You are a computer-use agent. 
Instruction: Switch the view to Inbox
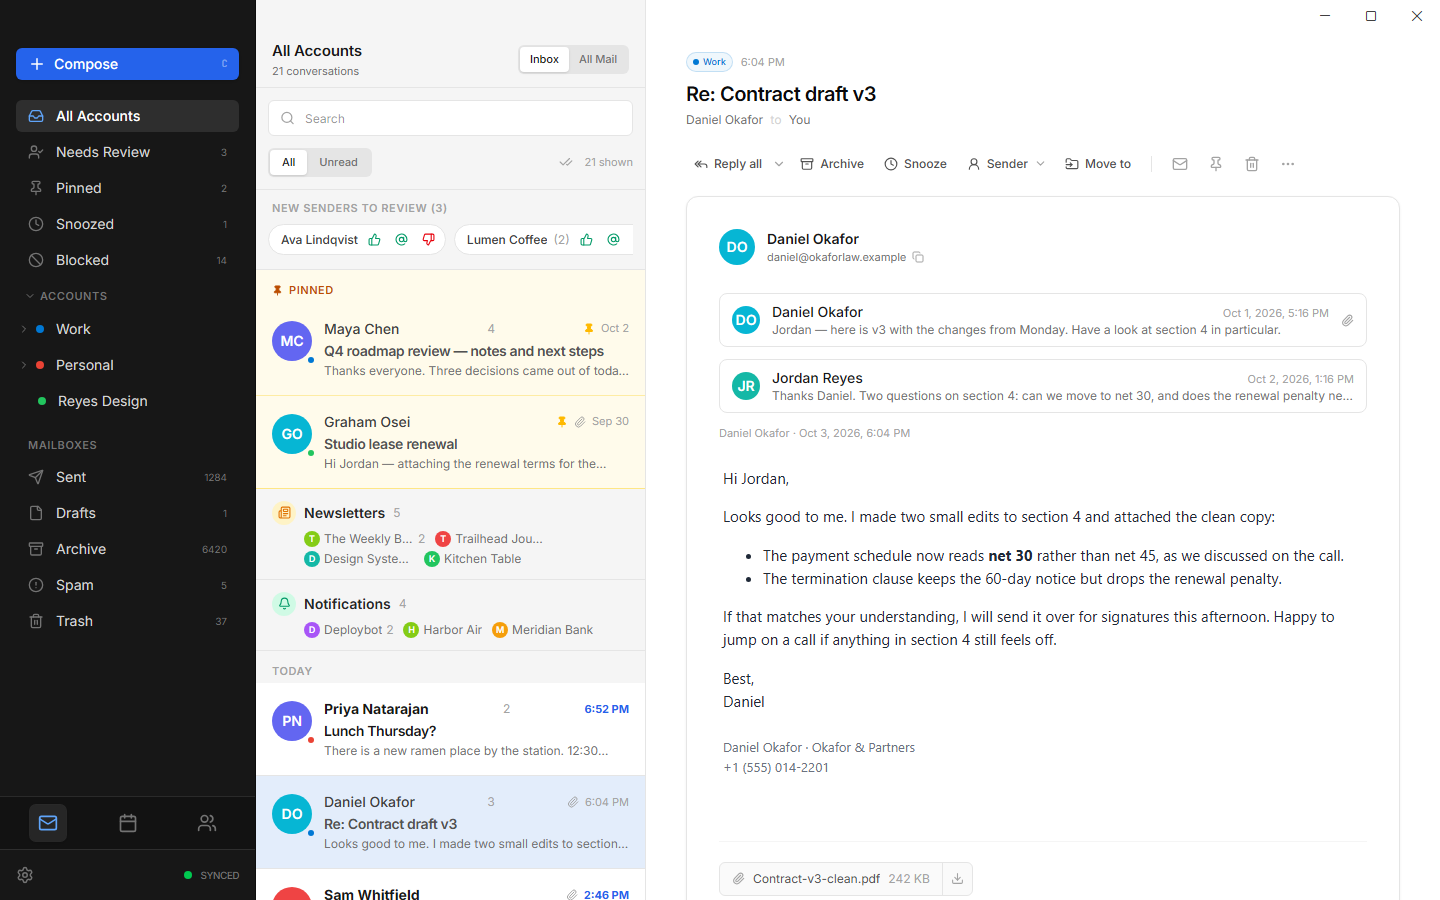[x=544, y=59]
